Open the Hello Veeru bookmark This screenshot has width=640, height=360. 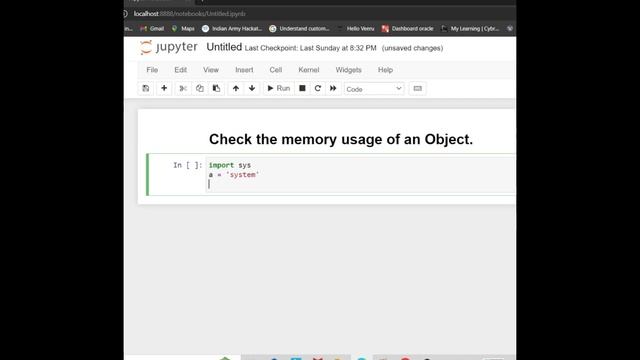click(356, 29)
